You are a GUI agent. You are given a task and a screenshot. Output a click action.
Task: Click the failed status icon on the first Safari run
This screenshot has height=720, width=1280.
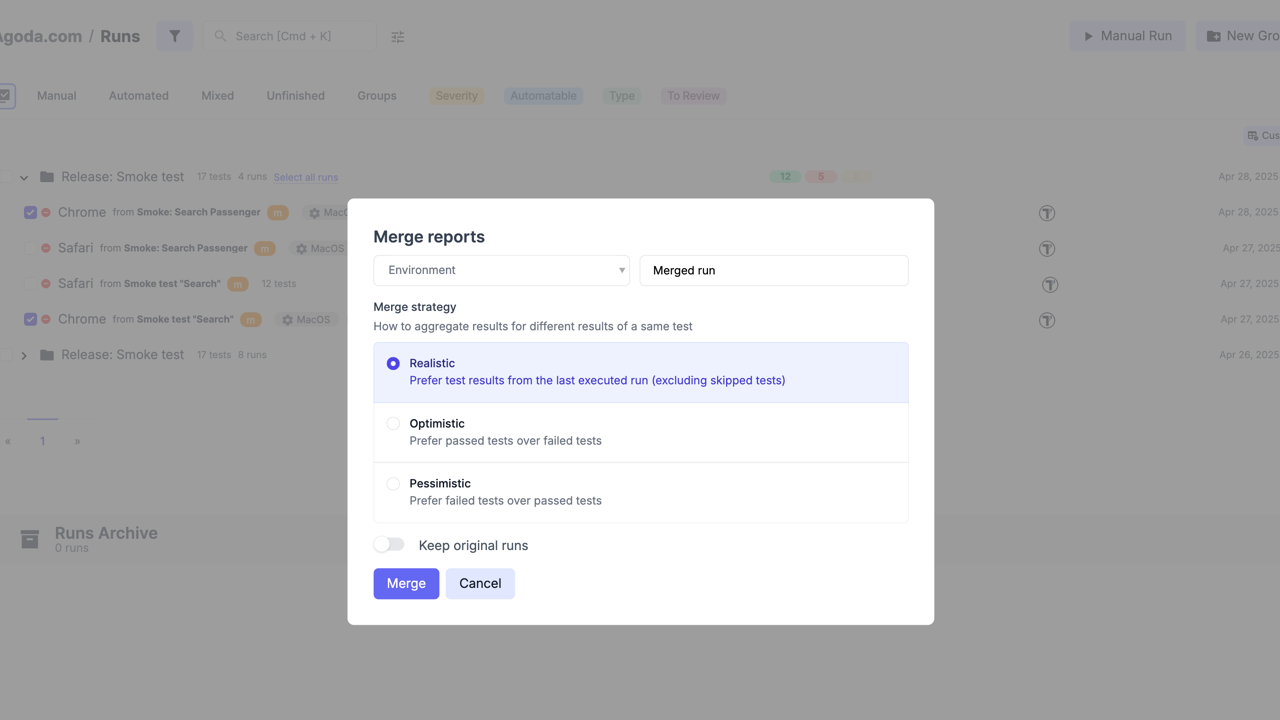(46, 248)
